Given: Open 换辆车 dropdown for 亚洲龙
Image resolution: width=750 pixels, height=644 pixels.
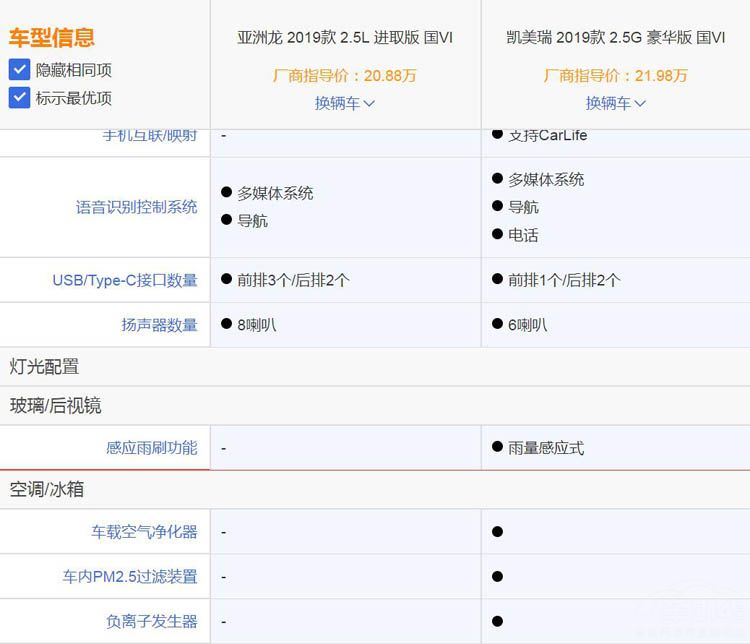Looking at the screenshot, I should click(x=345, y=103).
